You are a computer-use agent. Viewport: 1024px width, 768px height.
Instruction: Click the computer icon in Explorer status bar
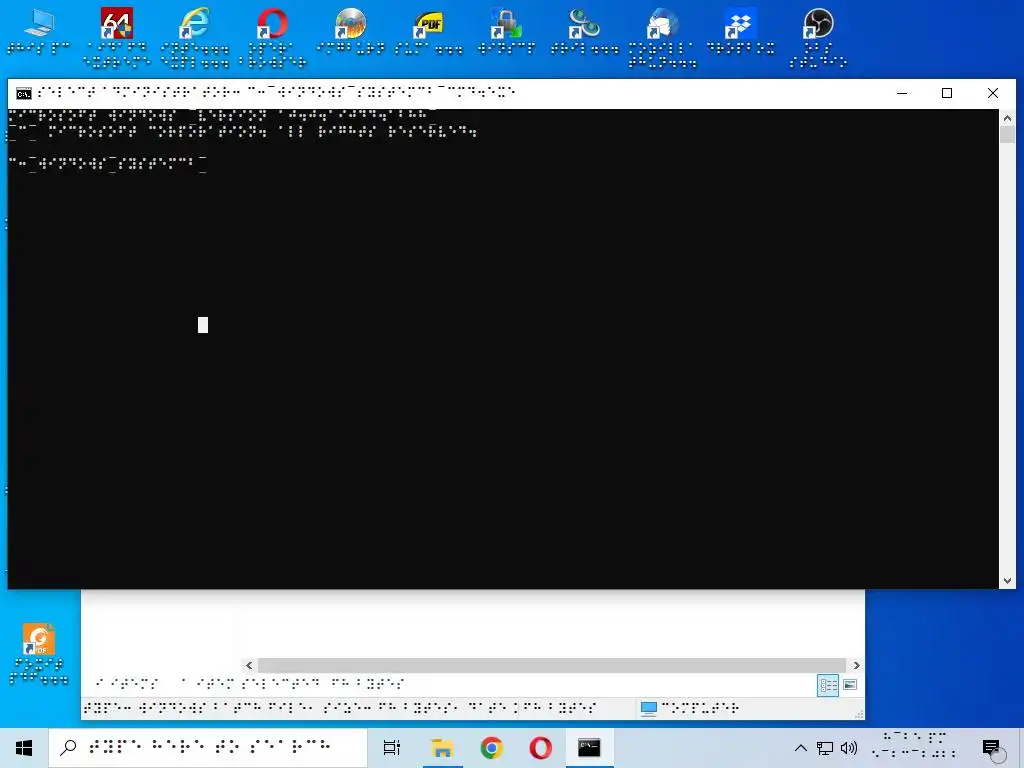tap(648, 709)
